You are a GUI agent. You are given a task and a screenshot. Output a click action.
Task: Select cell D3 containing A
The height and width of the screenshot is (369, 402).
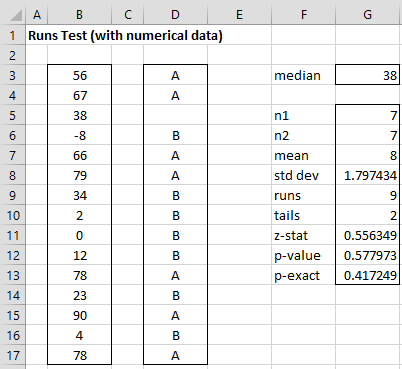pos(176,75)
